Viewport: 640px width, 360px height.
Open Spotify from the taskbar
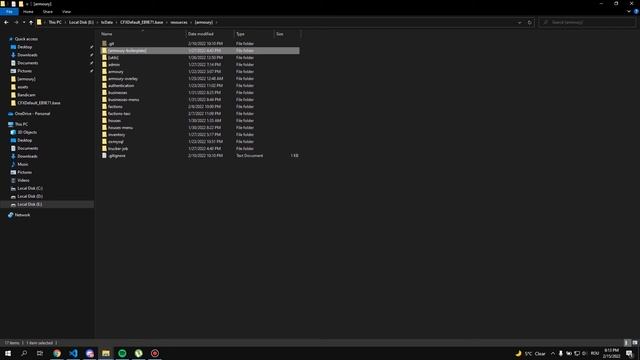(x=122, y=353)
